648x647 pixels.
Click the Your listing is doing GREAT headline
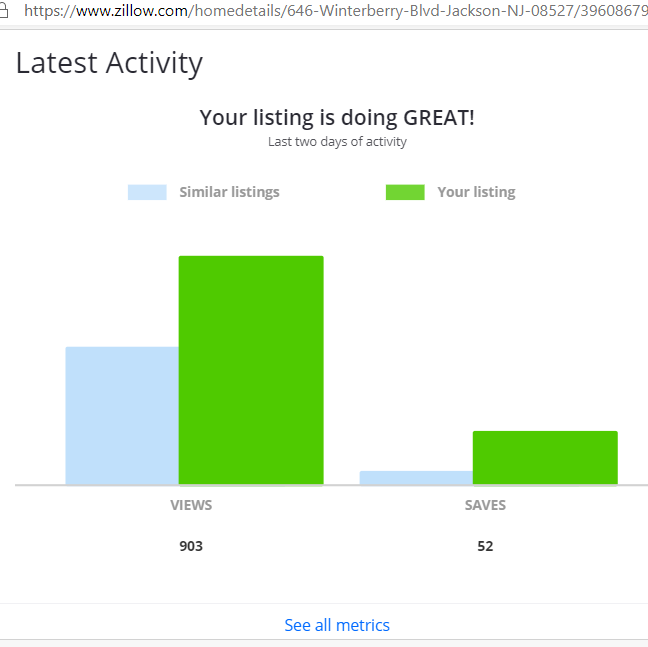point(337,117)
